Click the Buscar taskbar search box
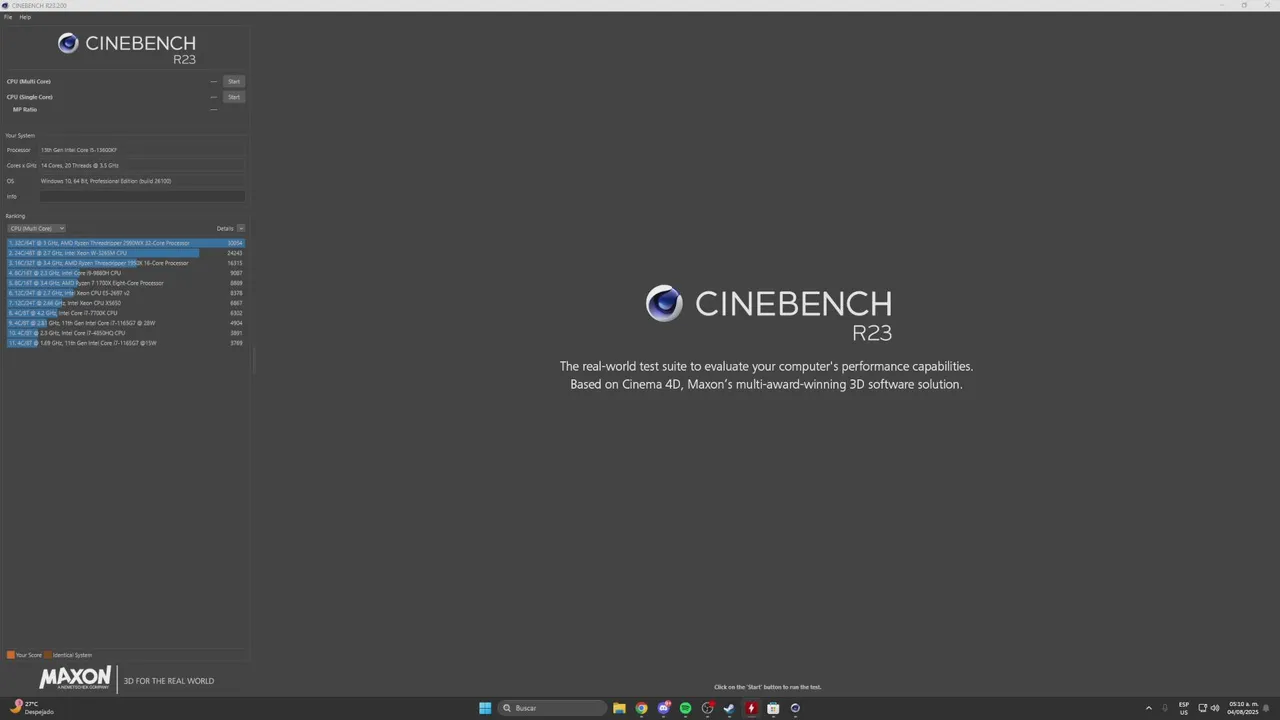 [553, 708]
